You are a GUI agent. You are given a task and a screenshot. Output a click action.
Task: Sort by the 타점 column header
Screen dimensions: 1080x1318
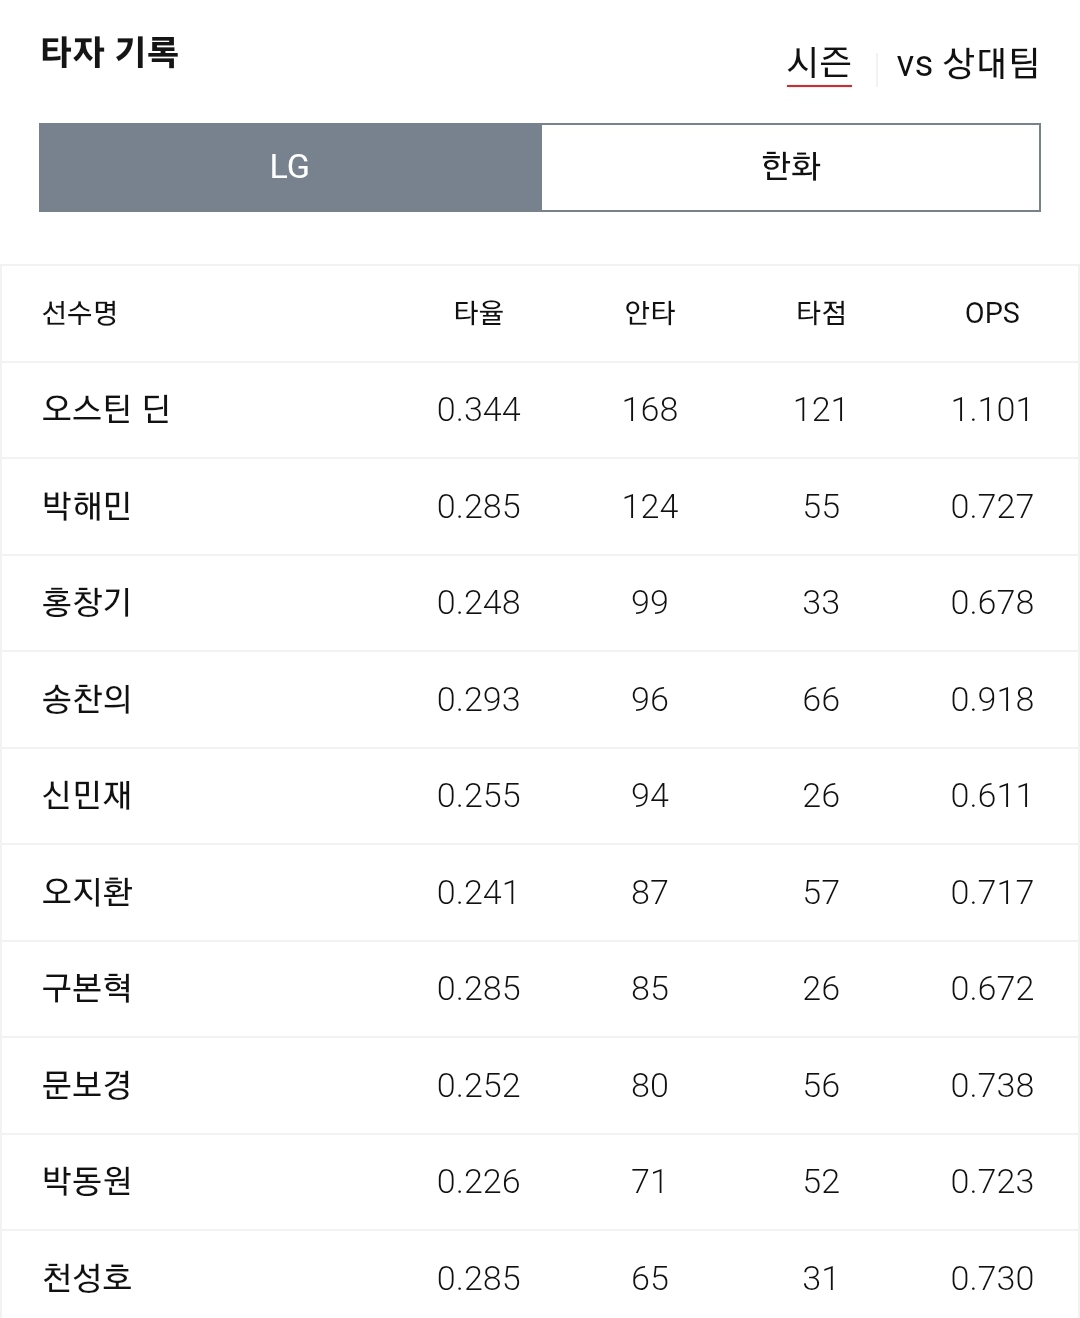point(821,313)
